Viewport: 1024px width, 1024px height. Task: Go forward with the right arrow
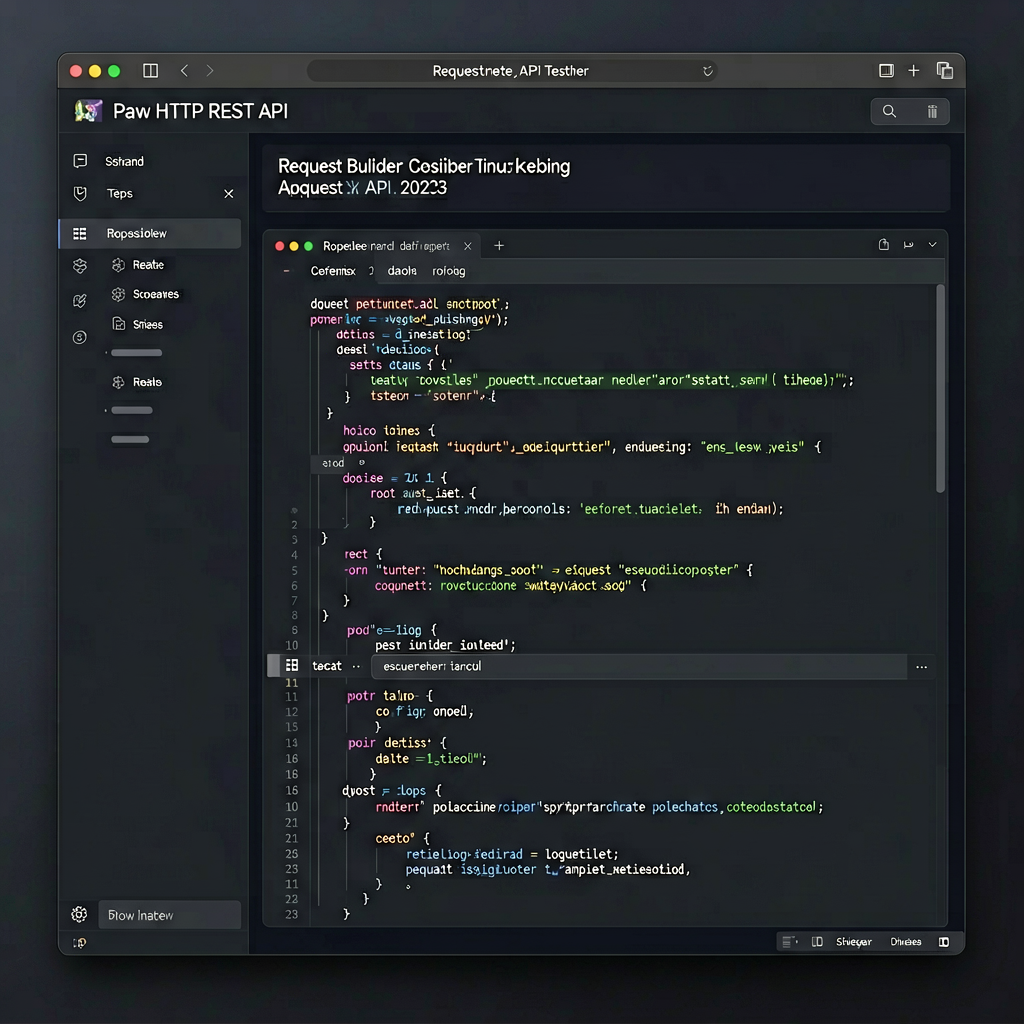click(x=210, y=71)
